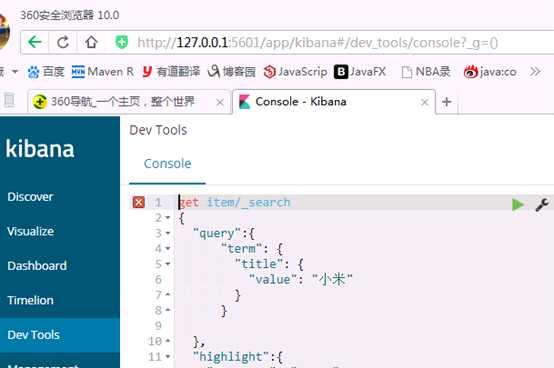This screenshot has width=554, height=368.
Task: Click the sidebar-toggle icon left of tabs
Action: click(x=9, y=101)
